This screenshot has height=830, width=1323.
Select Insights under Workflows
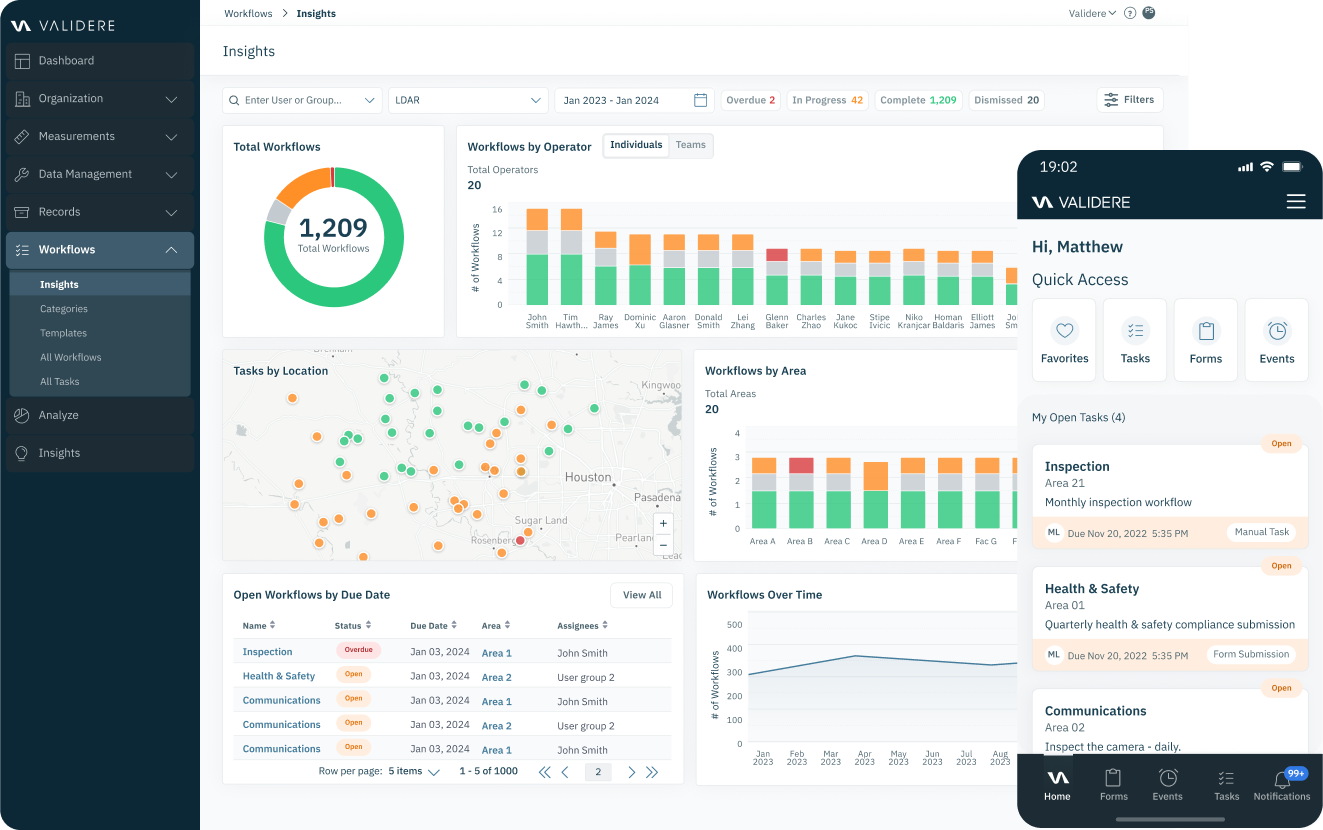click(x=100, y=285)
